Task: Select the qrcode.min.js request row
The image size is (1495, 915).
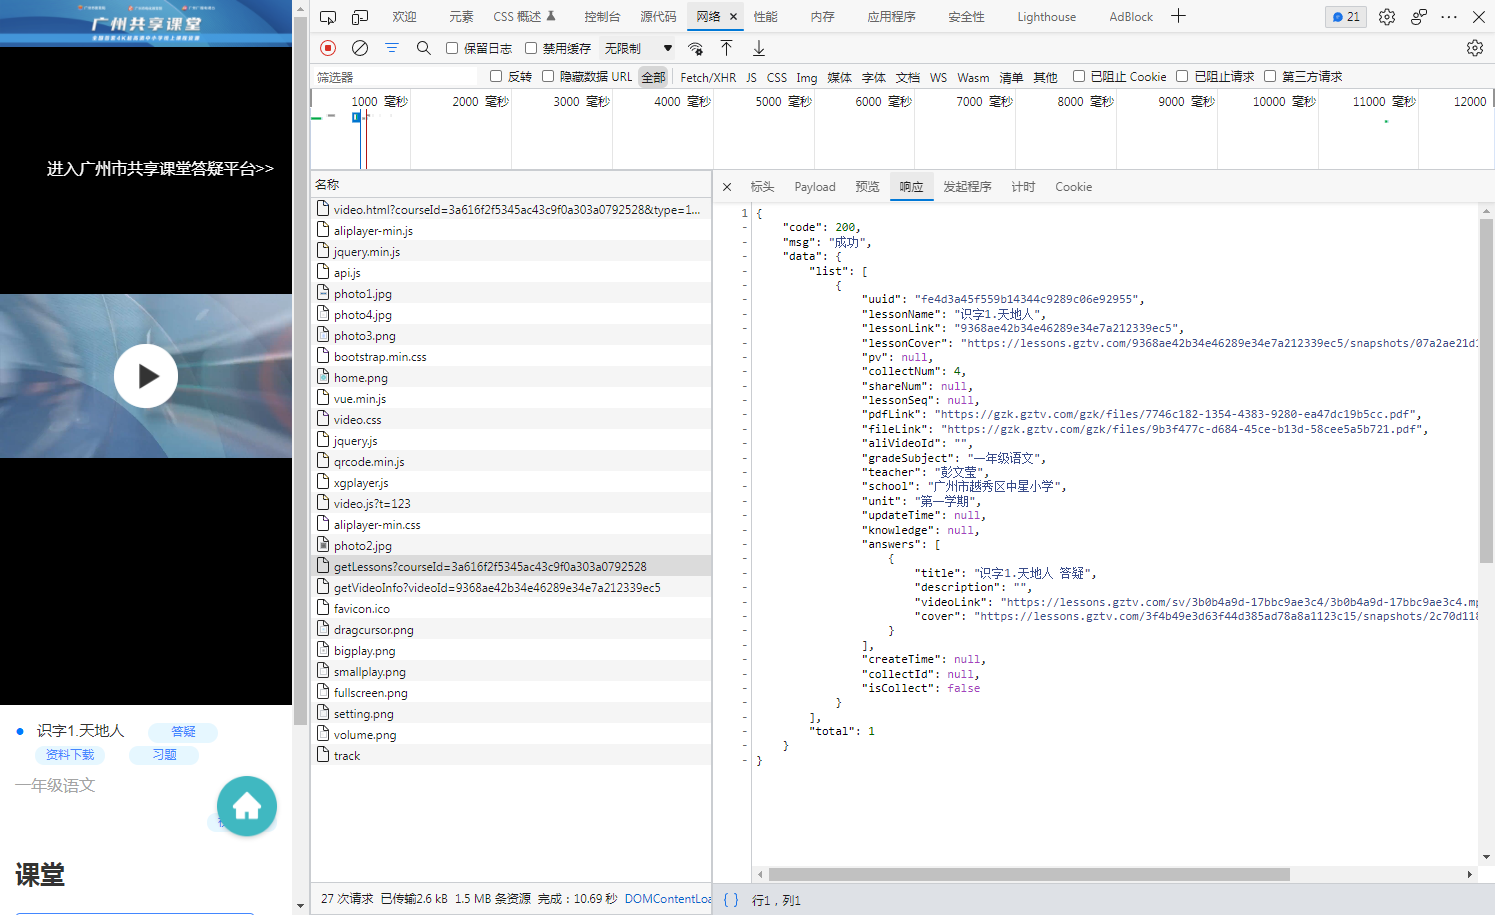Action: [x=511, y=461]
